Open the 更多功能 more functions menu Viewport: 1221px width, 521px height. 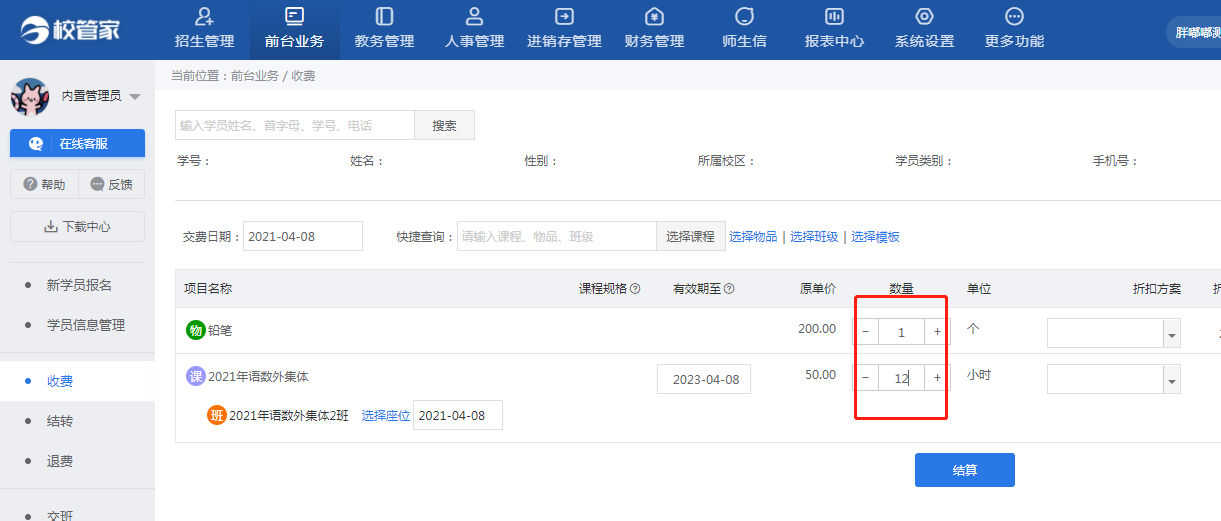tap(1014, 29)
